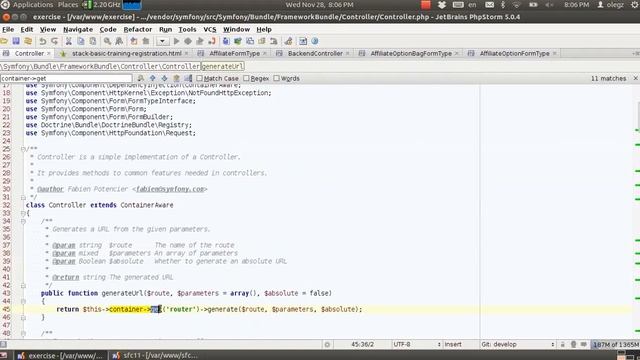
Task: Click the container->get search input field
Action: point(66,78)
